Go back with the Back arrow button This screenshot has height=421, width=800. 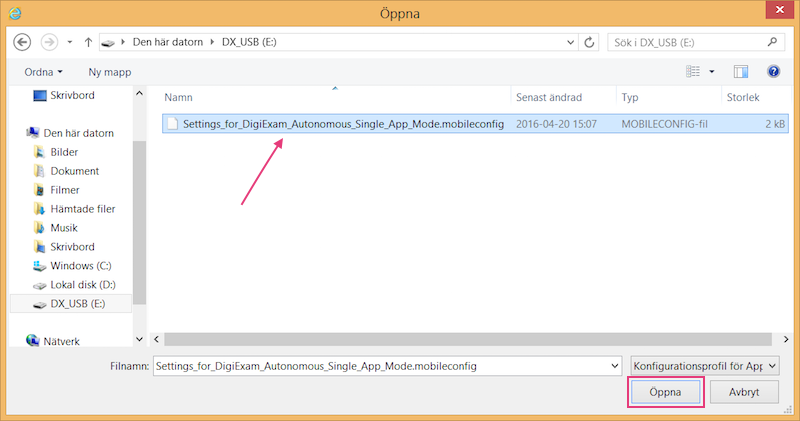22,42
